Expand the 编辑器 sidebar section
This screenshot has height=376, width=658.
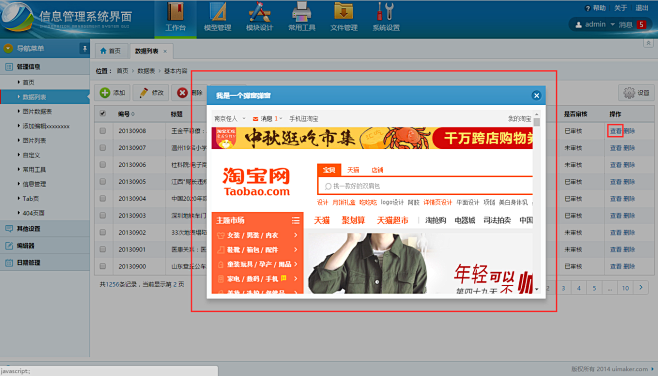45,245
